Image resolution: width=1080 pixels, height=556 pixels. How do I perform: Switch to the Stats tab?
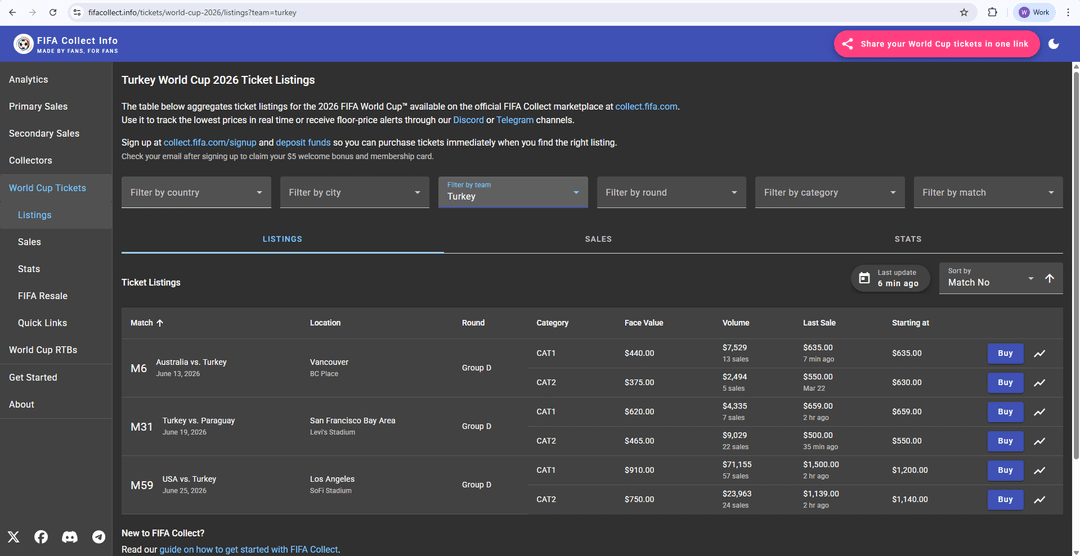point(908,239)
